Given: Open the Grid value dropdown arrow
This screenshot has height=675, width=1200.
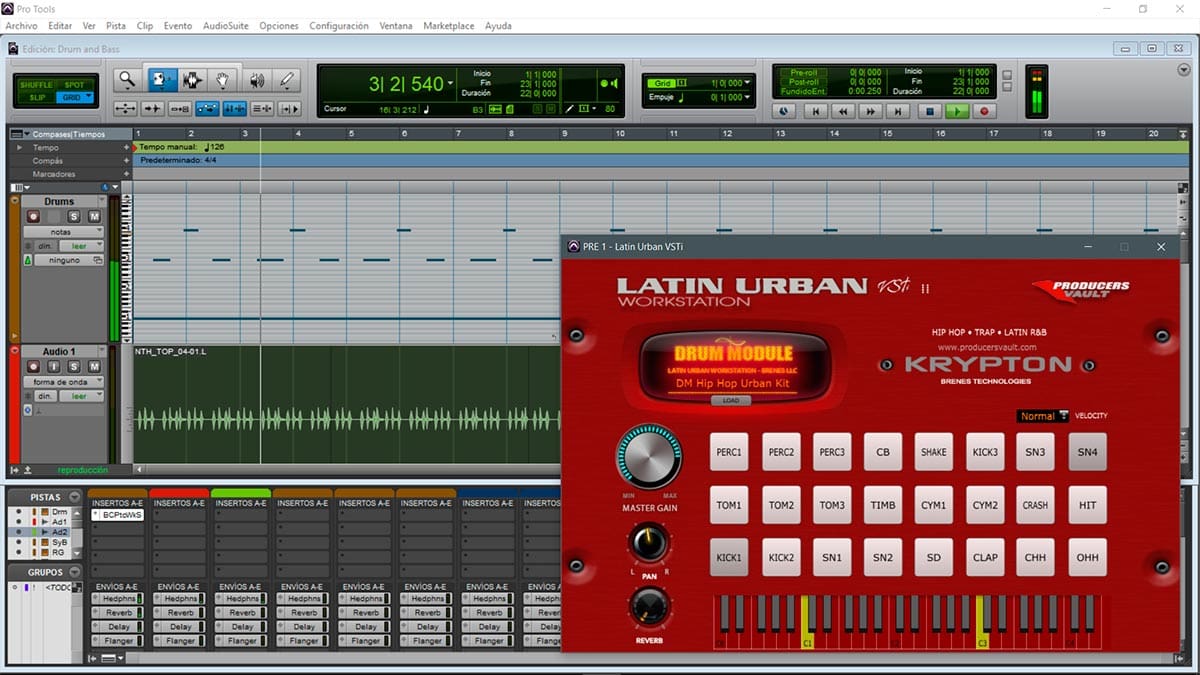Looking at the screenshot, I should (x=746, y=83).
